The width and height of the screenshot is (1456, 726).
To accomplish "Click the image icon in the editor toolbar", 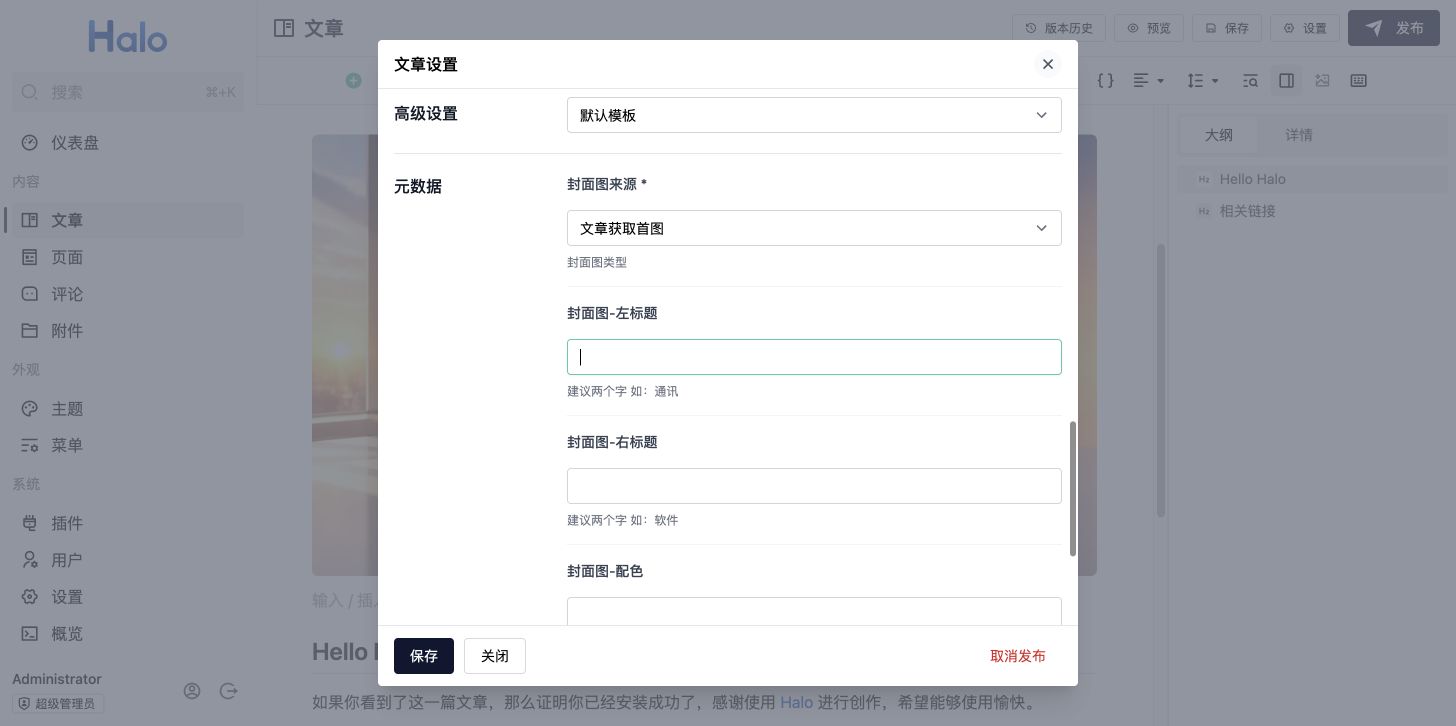I will pyautogui.click(x=1322, y=80).
